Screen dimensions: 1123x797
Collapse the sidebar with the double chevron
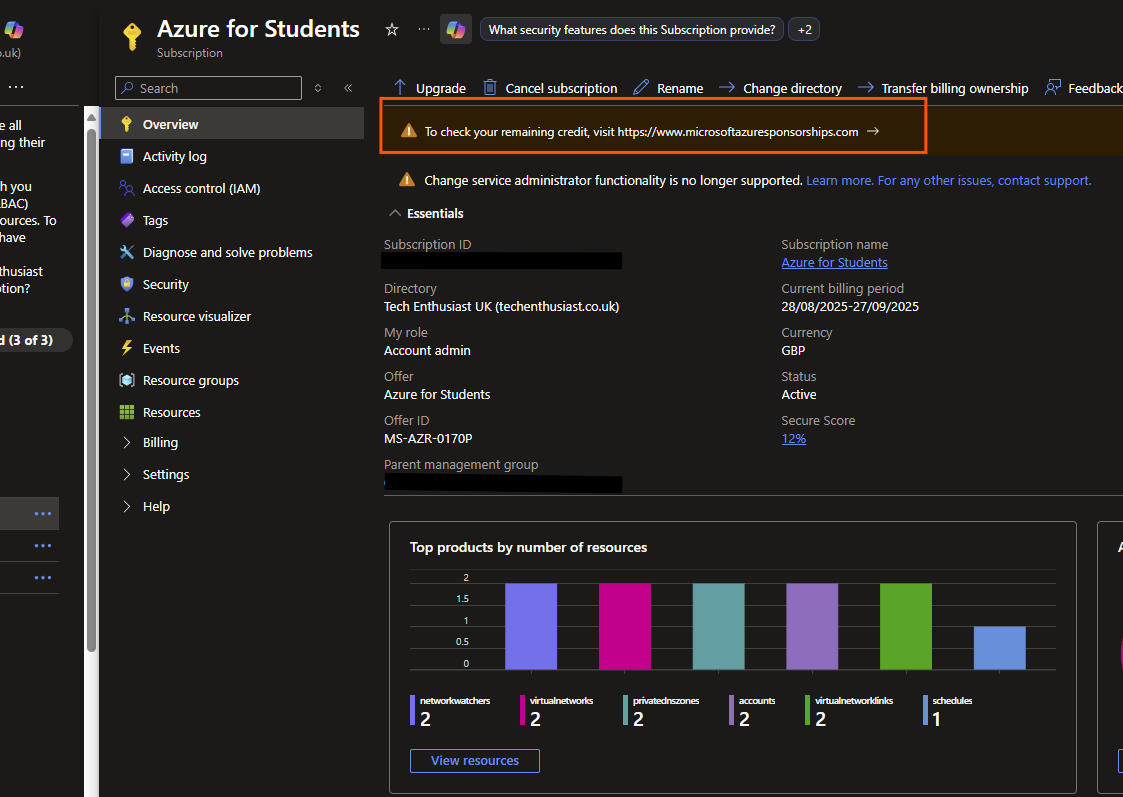[348, 88]
